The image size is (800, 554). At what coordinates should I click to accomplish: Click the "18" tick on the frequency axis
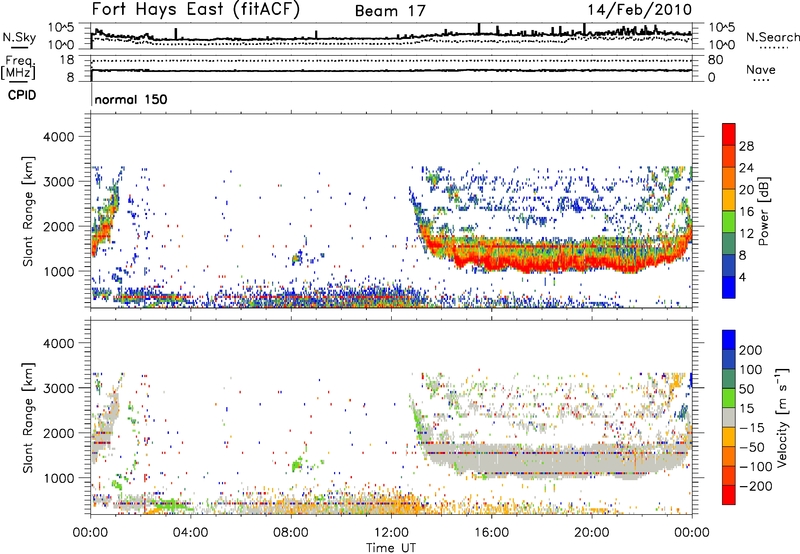click(67, 60)
